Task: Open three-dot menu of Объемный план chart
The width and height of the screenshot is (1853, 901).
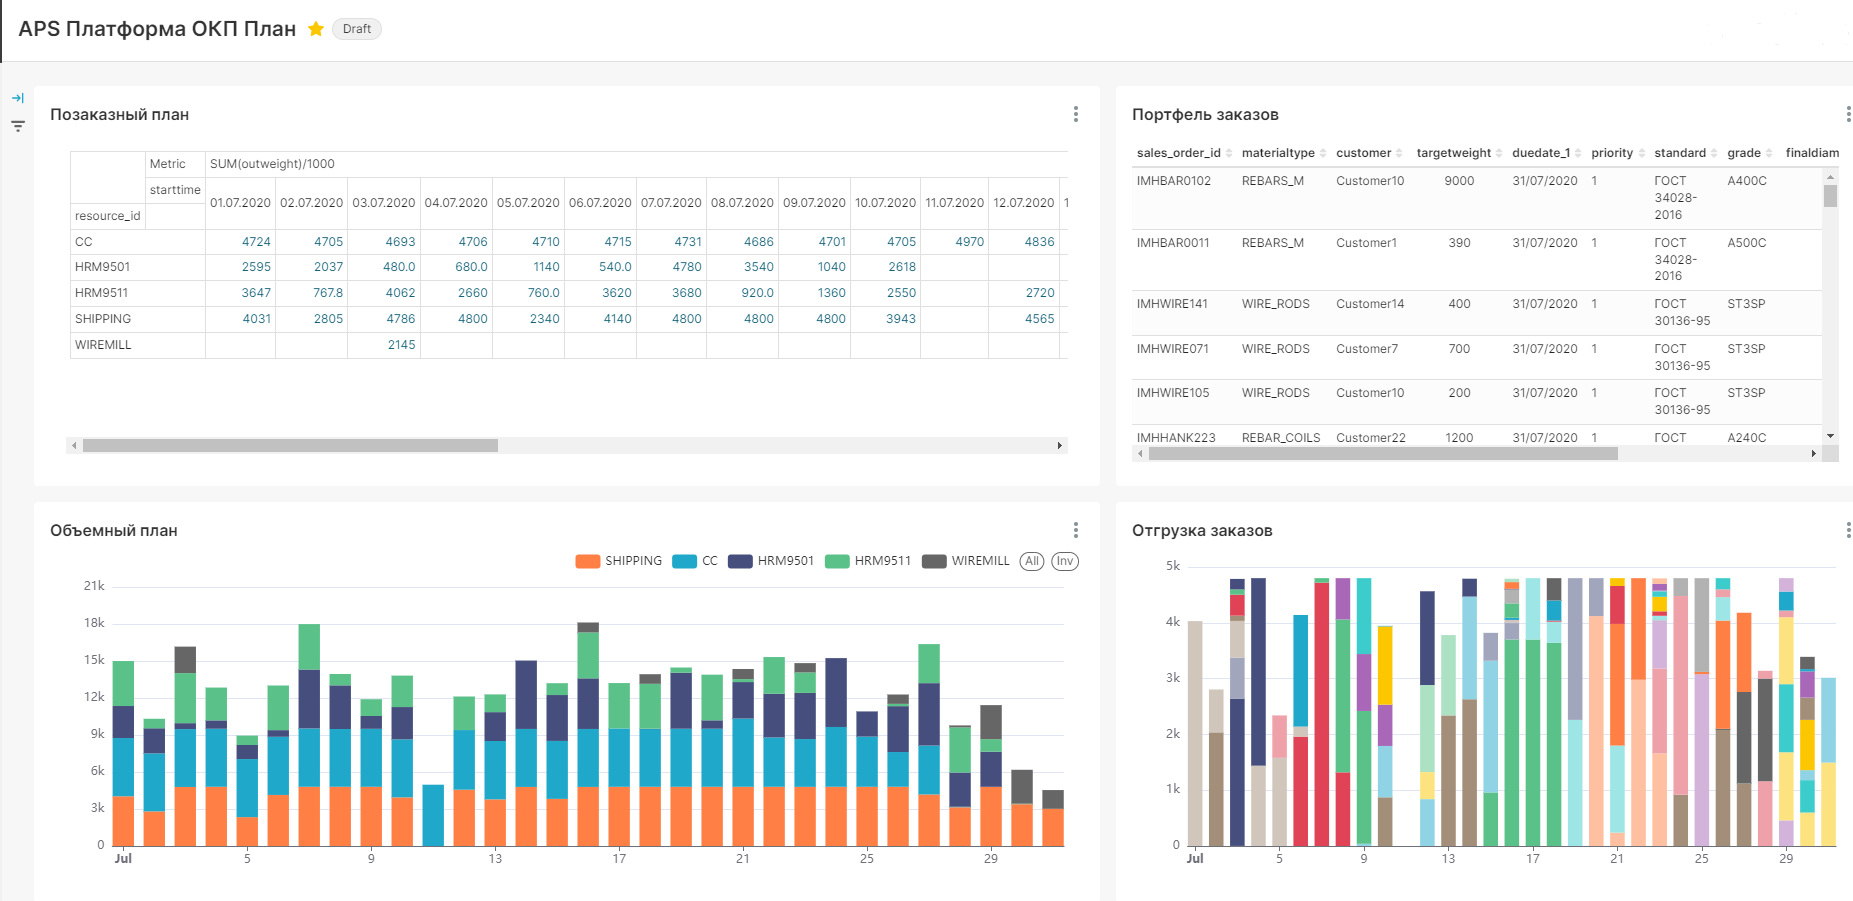Action: click(x=1075, y=530)
